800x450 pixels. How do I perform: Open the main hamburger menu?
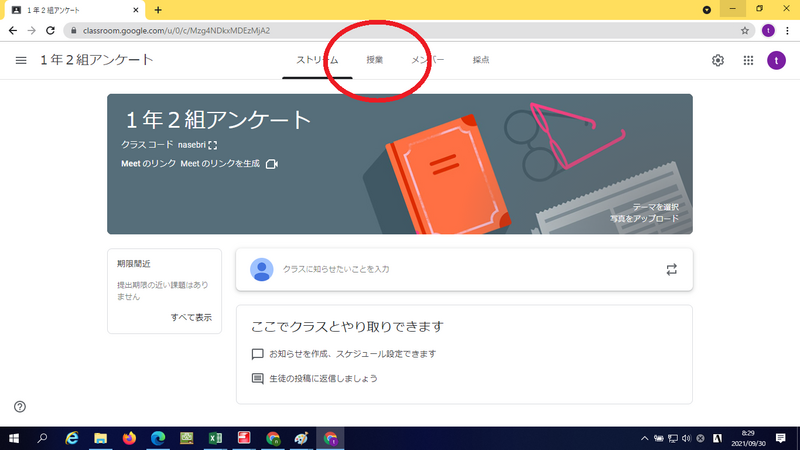coord(21,60)
